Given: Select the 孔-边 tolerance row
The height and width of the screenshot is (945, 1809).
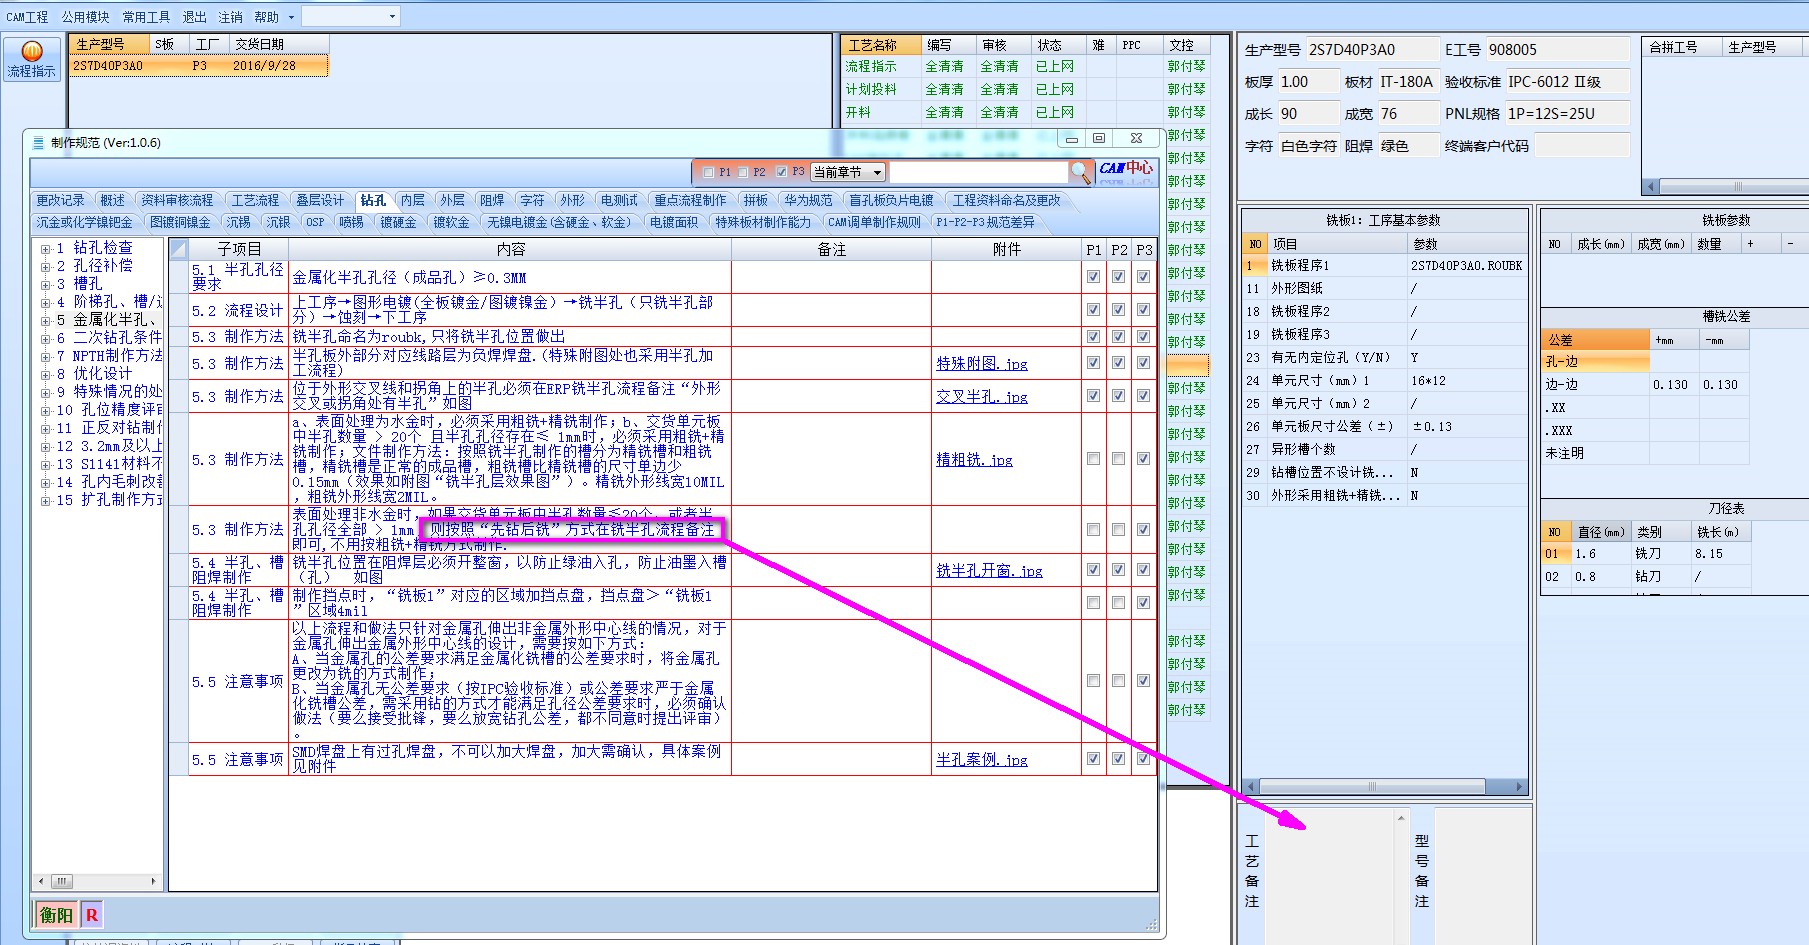Looking at the screenshot, I should point(1645,362).
